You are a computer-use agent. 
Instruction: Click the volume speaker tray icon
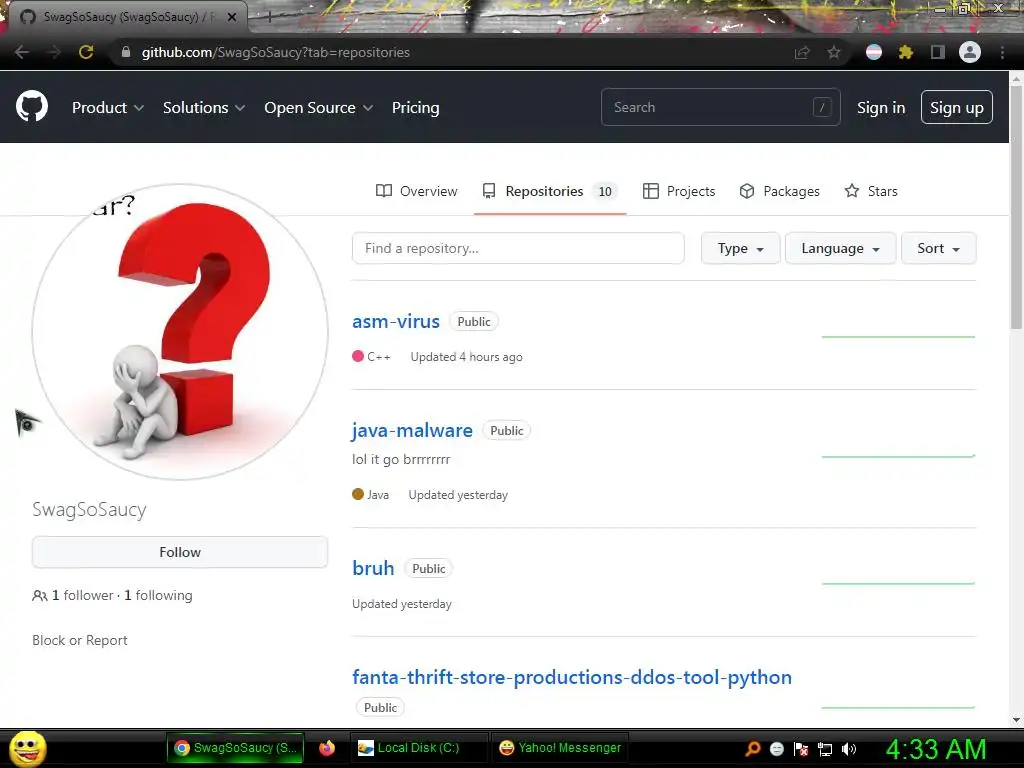[849, 748]
